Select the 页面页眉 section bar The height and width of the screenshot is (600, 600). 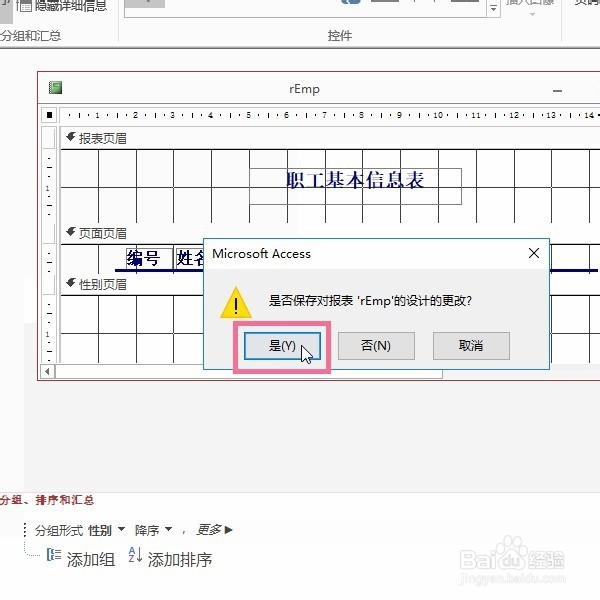point(330,233)
